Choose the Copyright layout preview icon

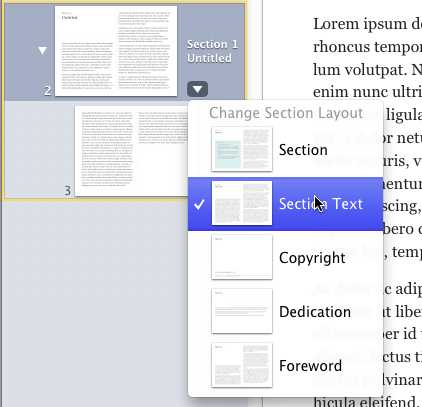point(242,257)
